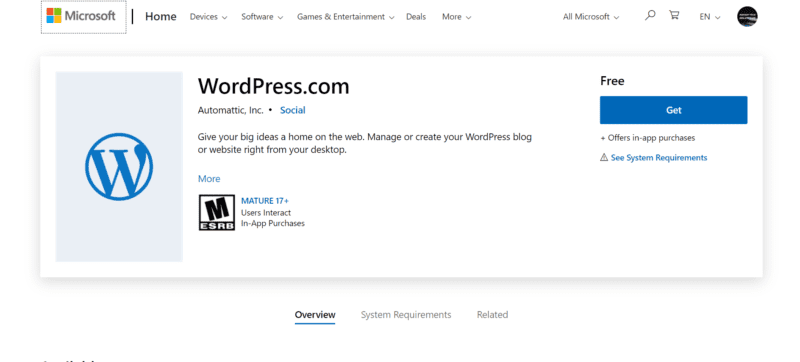Select the Overview tab

click(315, 315)
